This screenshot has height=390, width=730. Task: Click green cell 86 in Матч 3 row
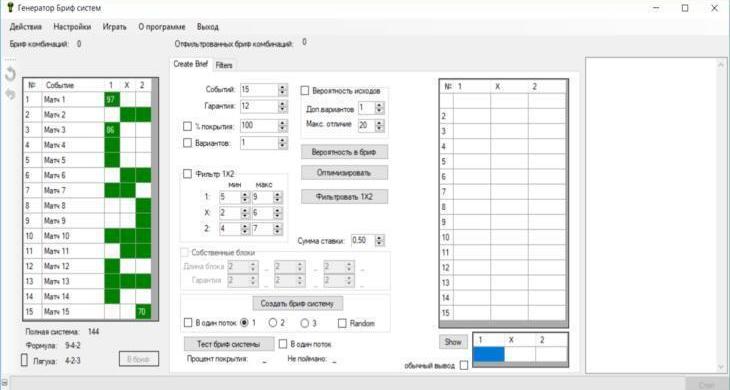pos(112,130)
